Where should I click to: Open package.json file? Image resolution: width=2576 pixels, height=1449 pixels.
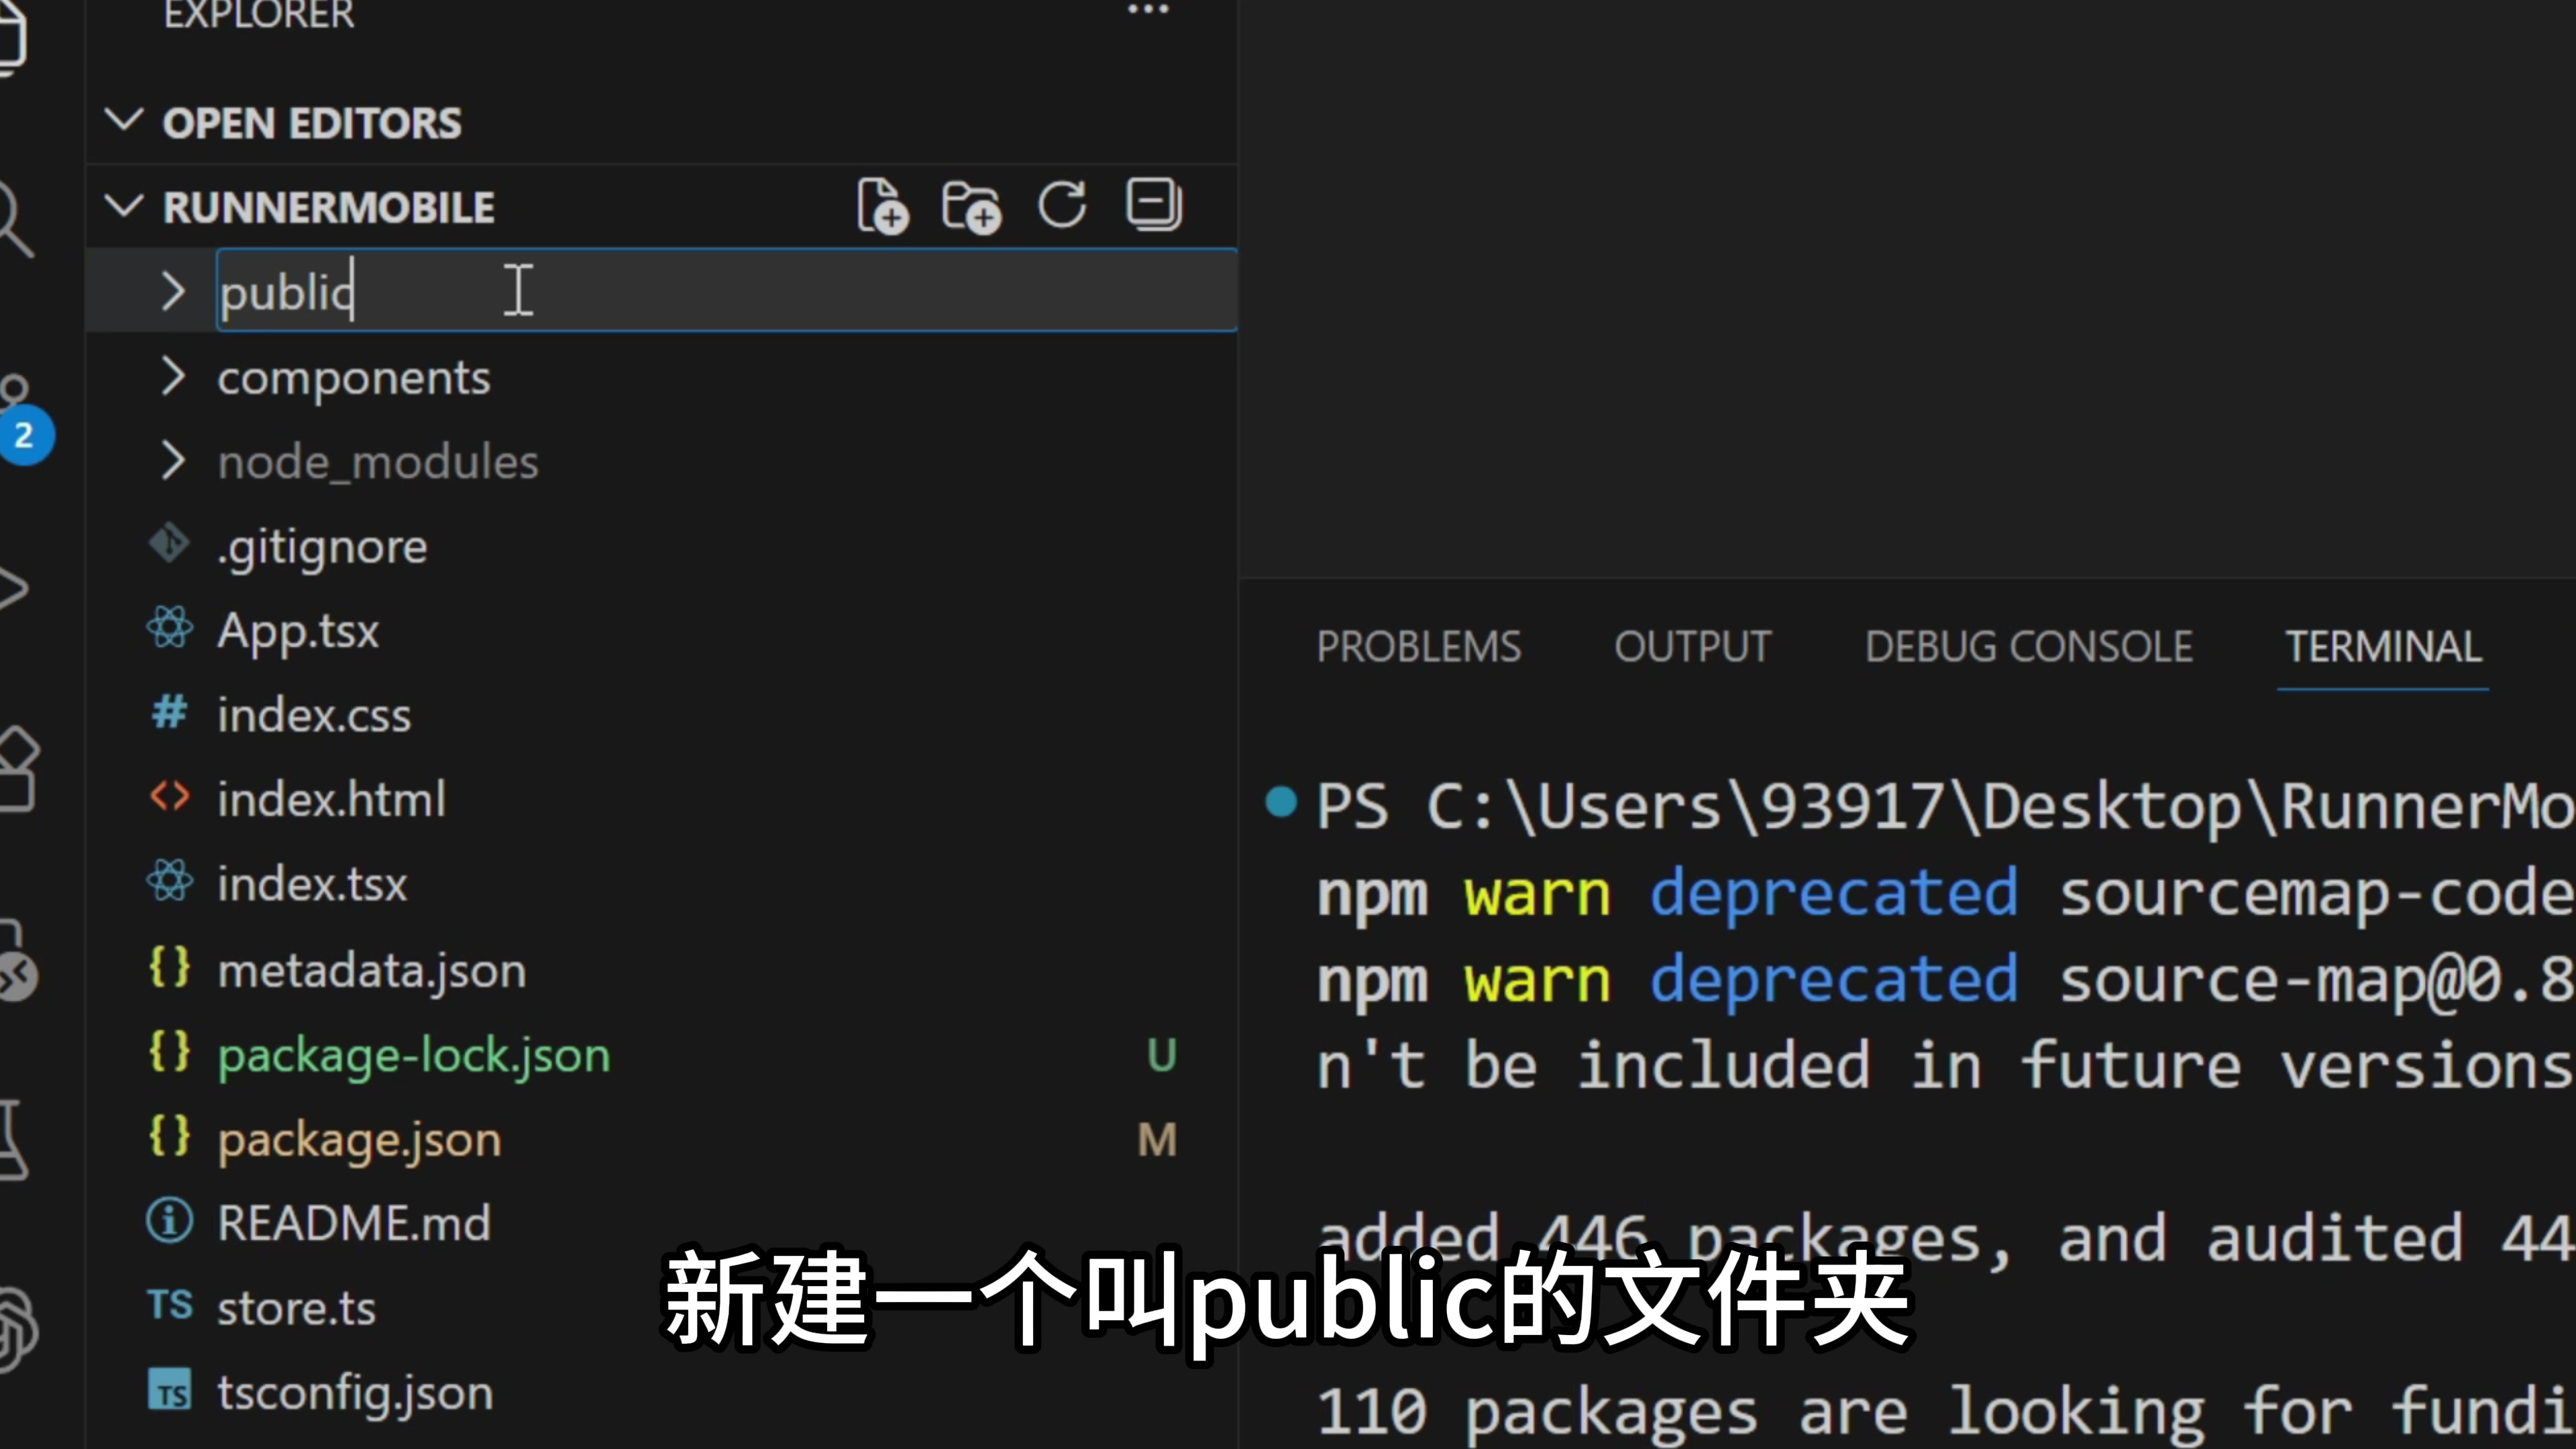coord(359,1140)
